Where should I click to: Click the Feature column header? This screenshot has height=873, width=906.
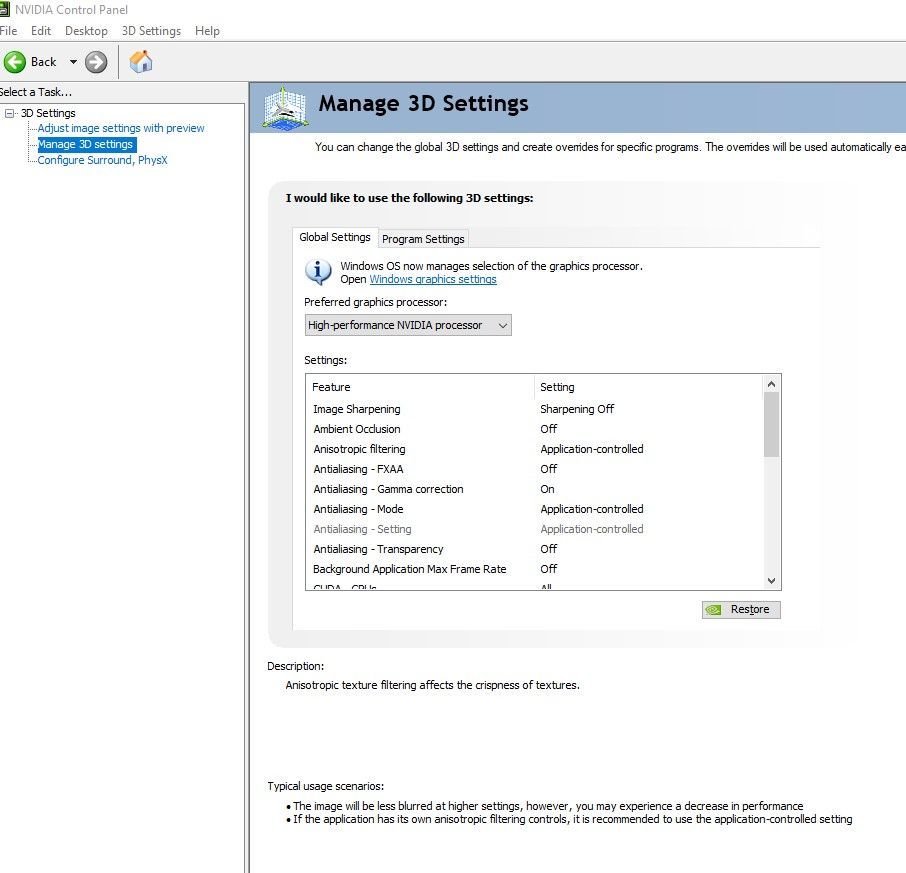[420, 387]
